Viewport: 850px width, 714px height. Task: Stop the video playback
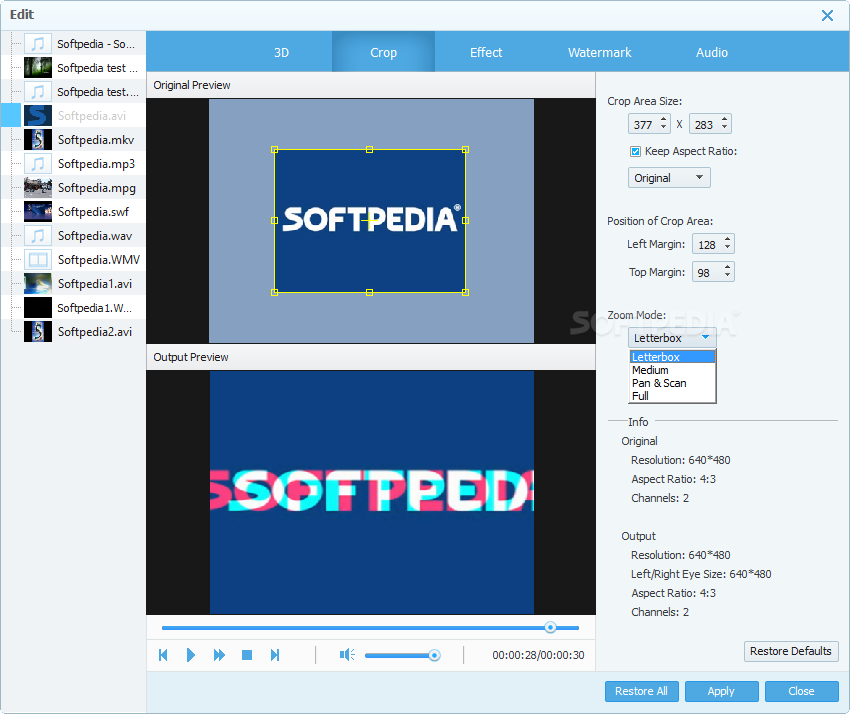tap(247, 655)
